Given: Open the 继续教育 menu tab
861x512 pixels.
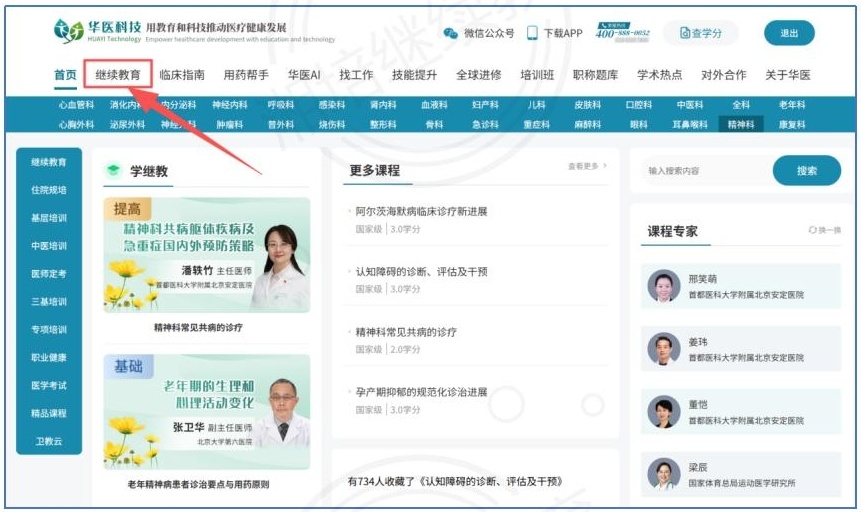Looking at the screenshot, I should [x=118, y=75].
